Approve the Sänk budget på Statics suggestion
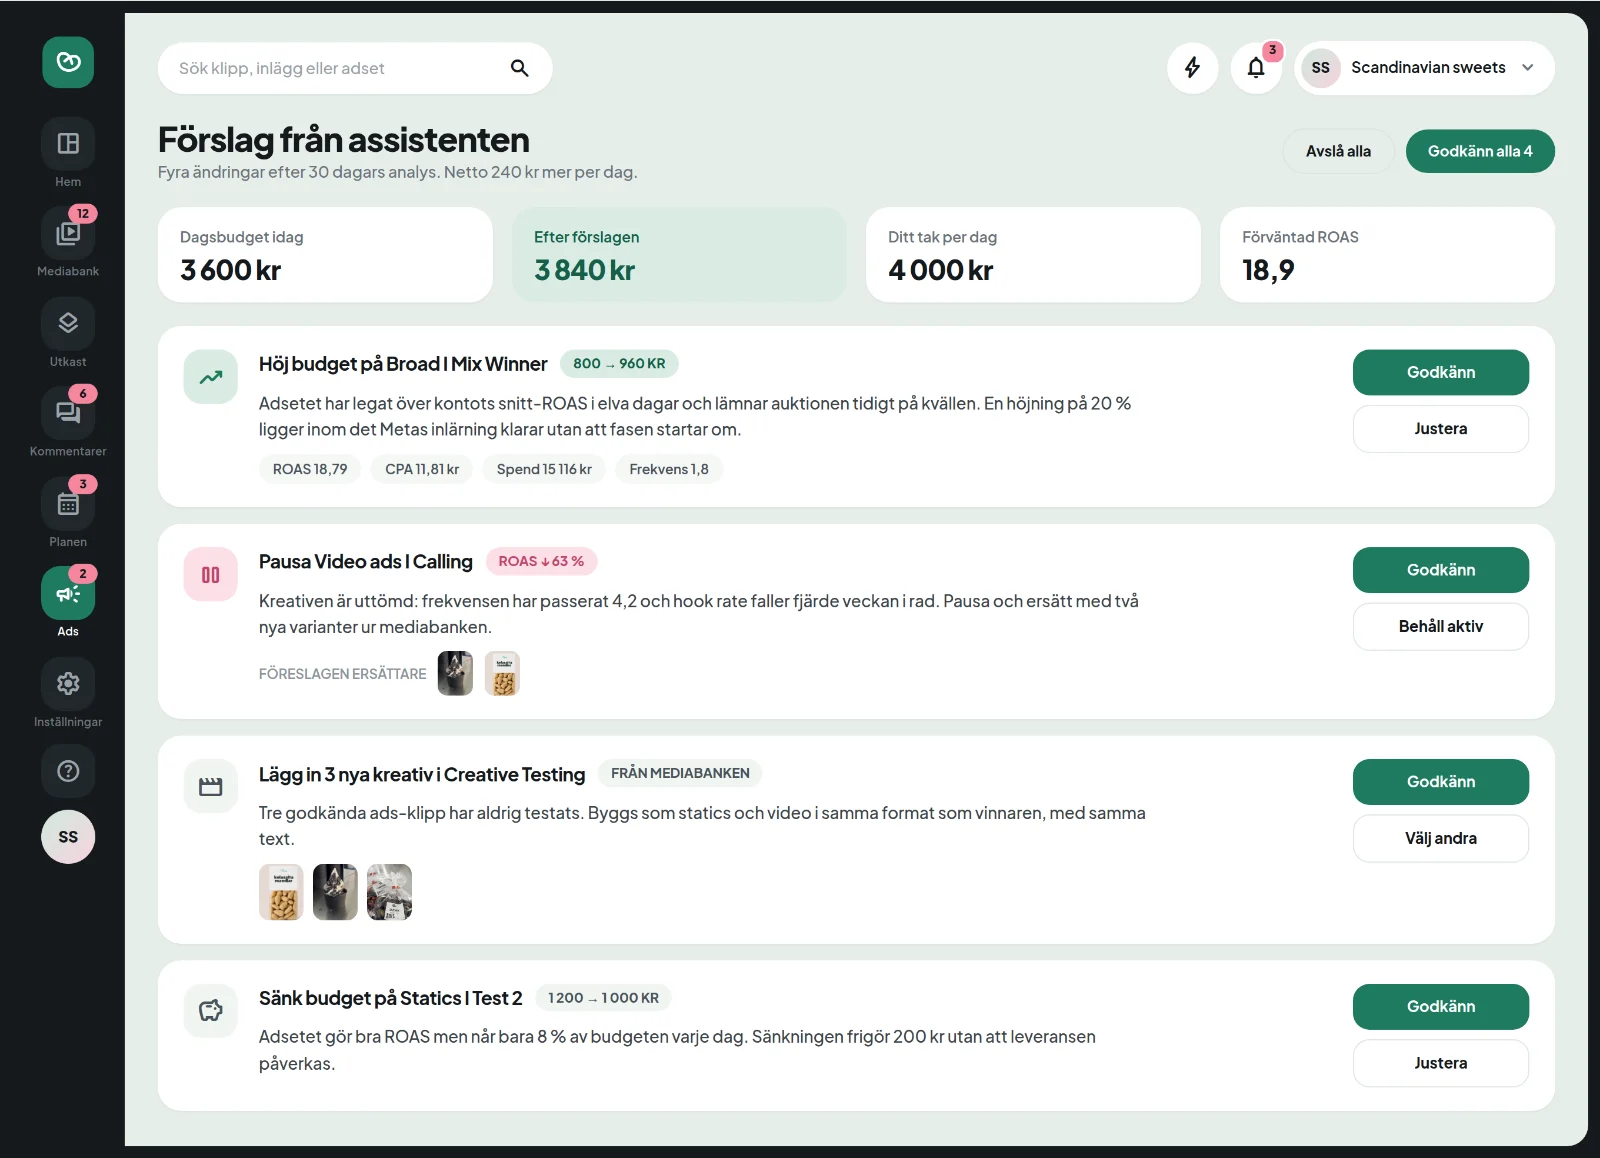This screenshot has width=1600, height=1158. pos(1441,1007)
